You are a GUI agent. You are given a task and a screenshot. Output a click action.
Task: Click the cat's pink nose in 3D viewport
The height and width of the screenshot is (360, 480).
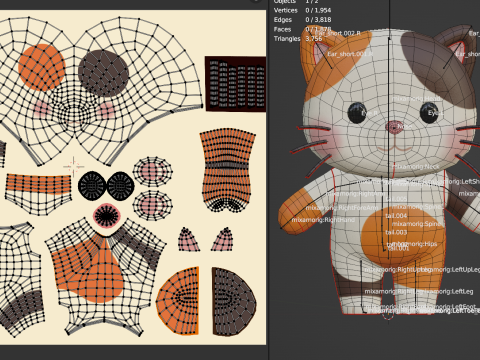[394, 127]
